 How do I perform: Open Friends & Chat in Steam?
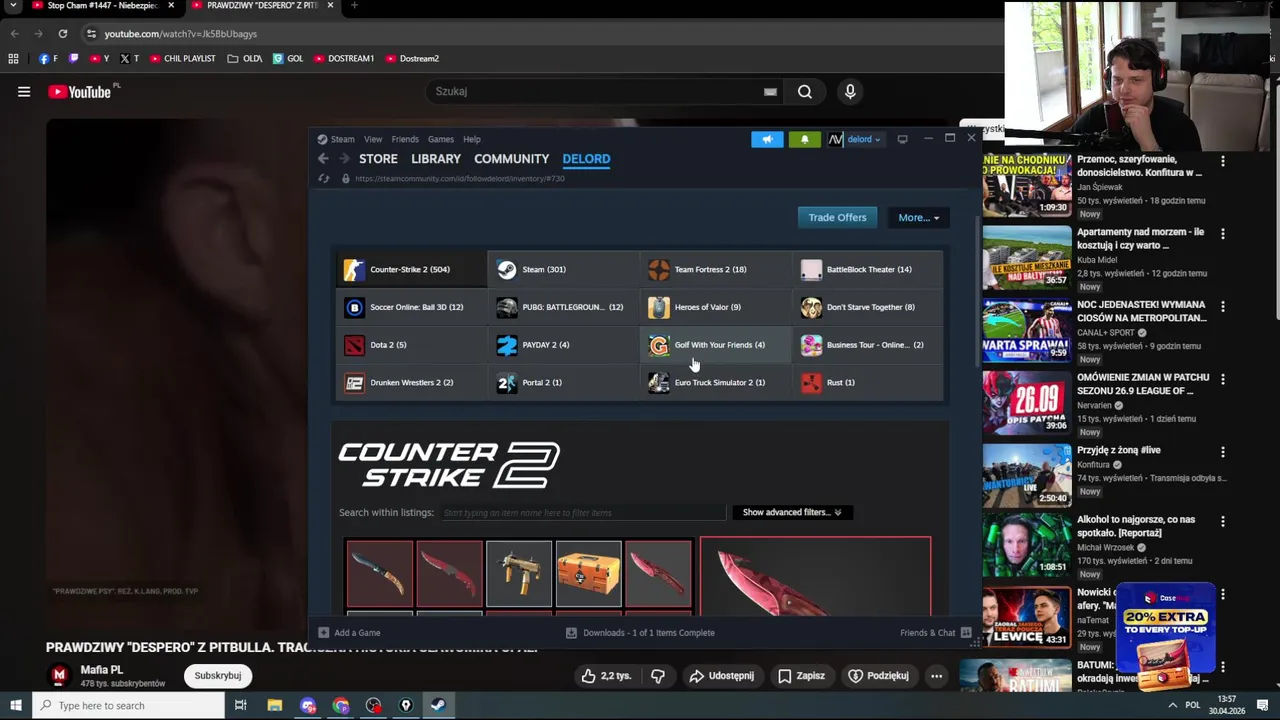point(936,632)
